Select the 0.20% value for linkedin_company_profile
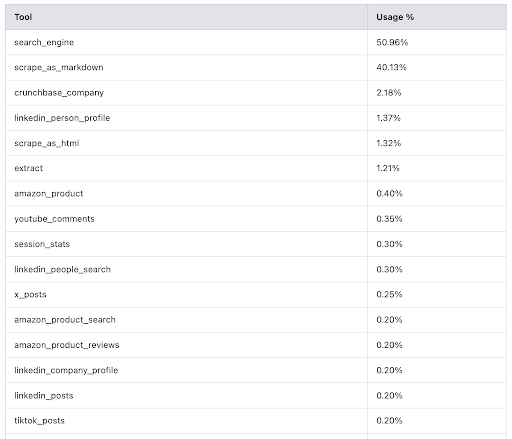Screen dimensions: 512x439 389,370
